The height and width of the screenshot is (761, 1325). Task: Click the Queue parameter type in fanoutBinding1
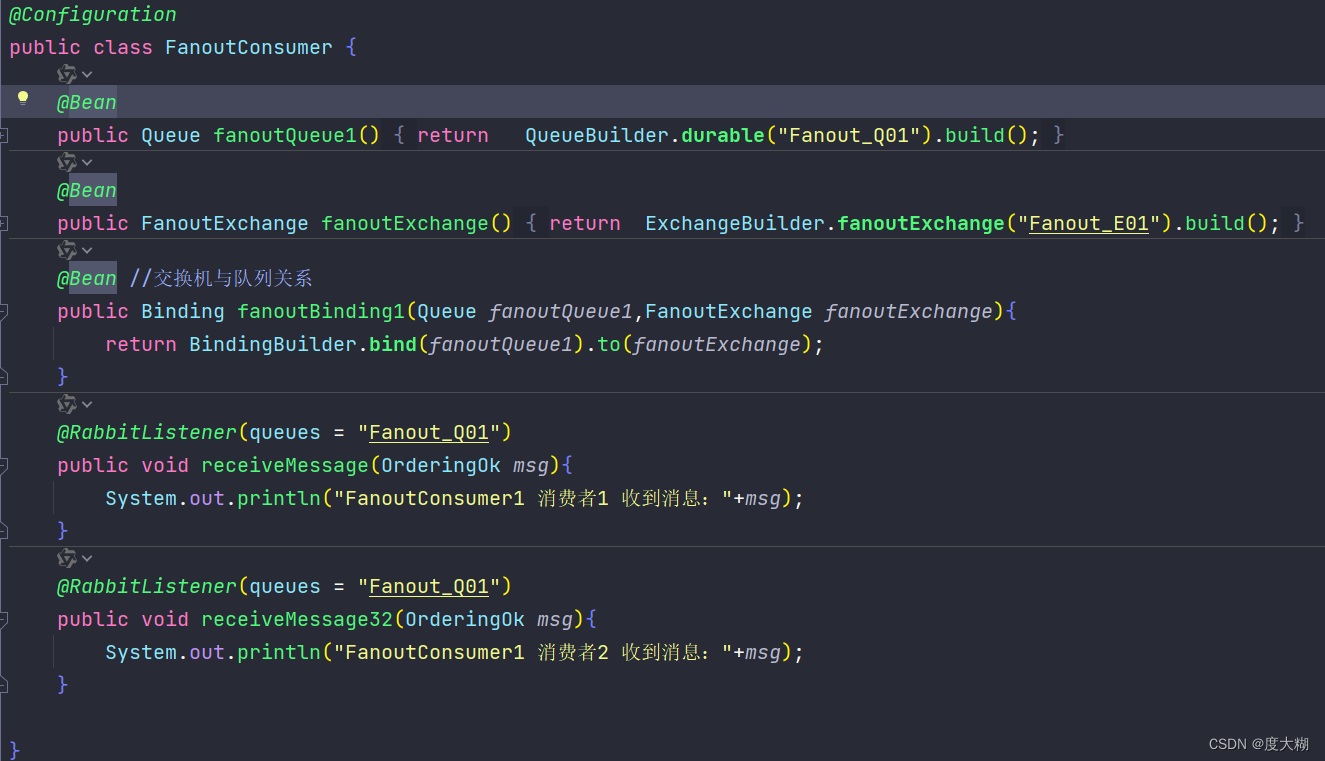(447, 311)
